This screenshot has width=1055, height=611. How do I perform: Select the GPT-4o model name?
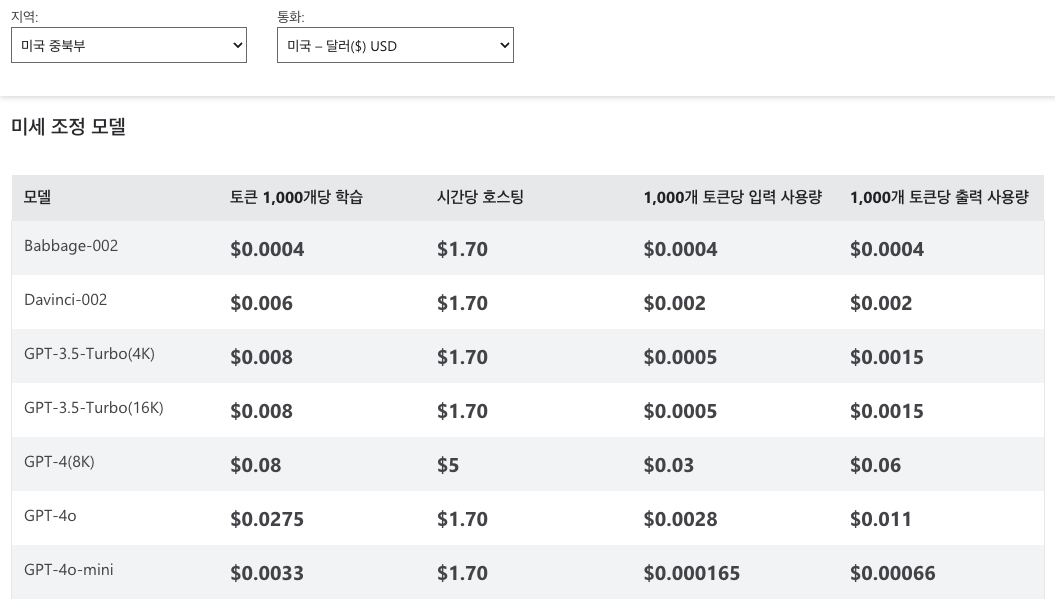coord(50,516)
